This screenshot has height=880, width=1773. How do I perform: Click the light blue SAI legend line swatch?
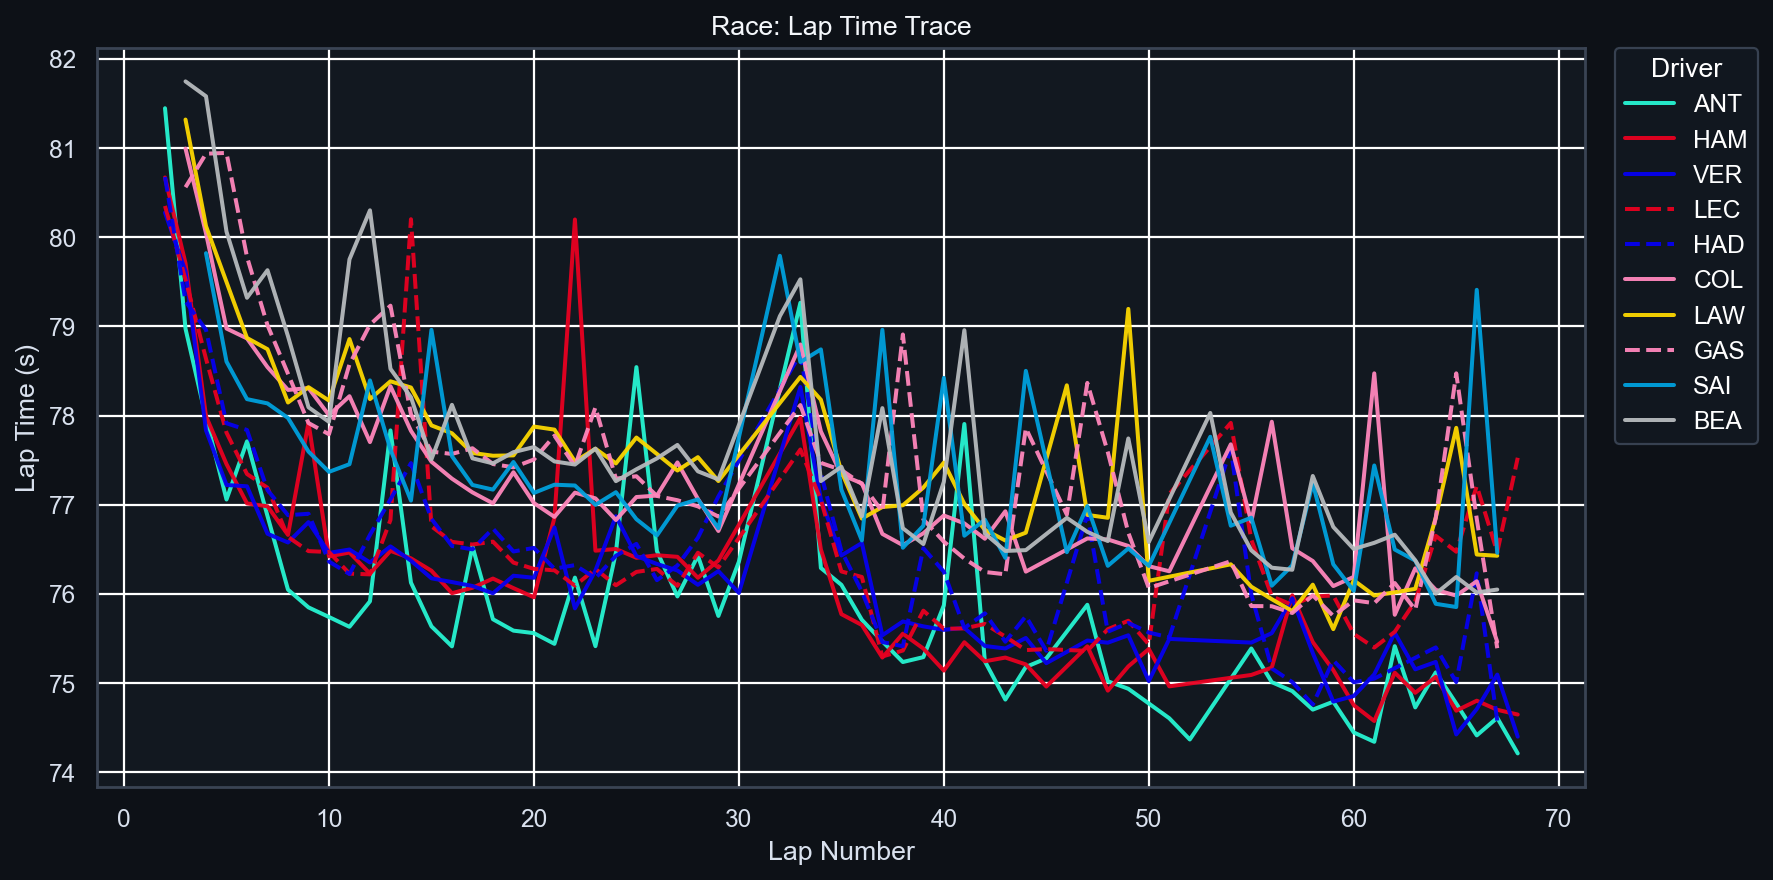point(1650,385)
